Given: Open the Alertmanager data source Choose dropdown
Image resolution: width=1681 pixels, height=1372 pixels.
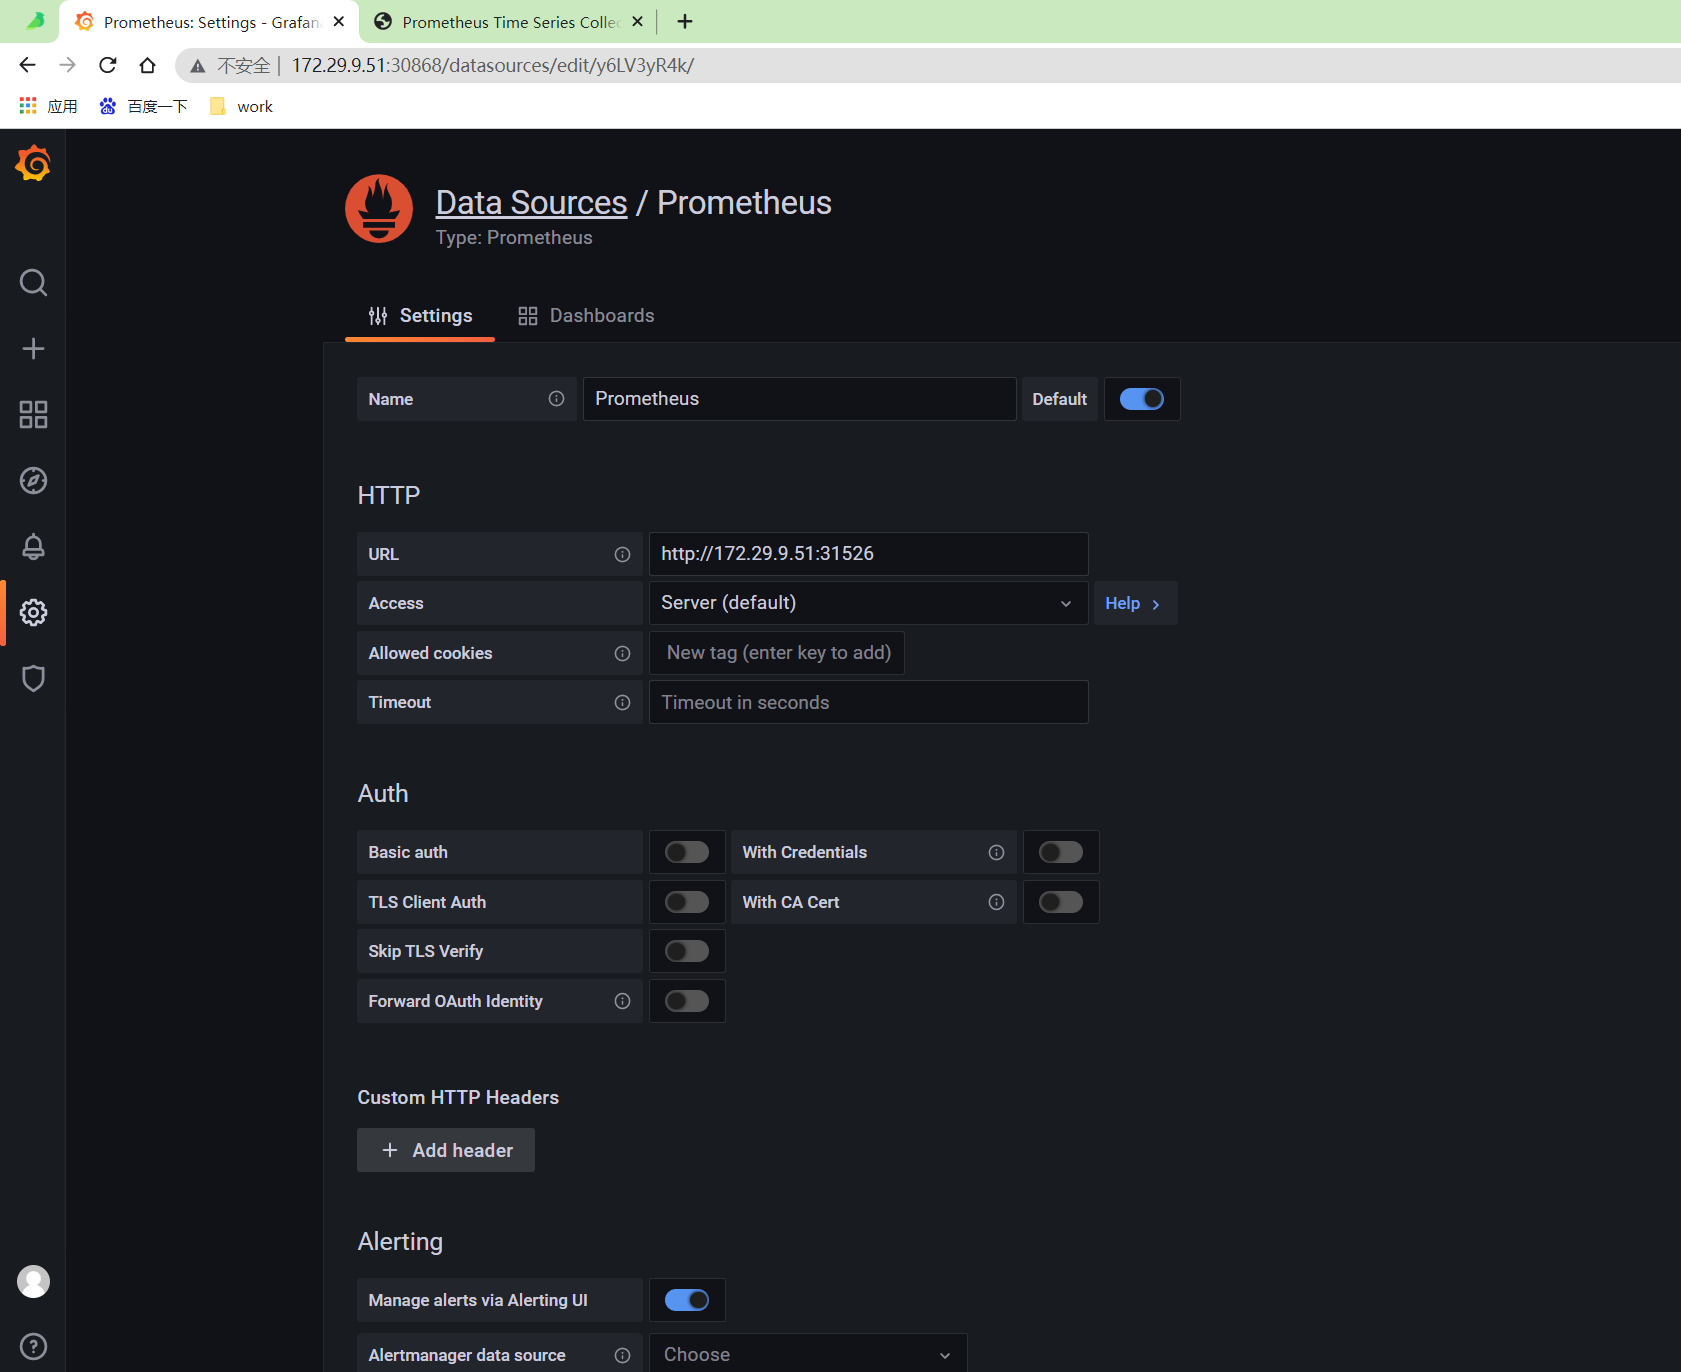Looking at the screenshot, I should click(808, 1354).
